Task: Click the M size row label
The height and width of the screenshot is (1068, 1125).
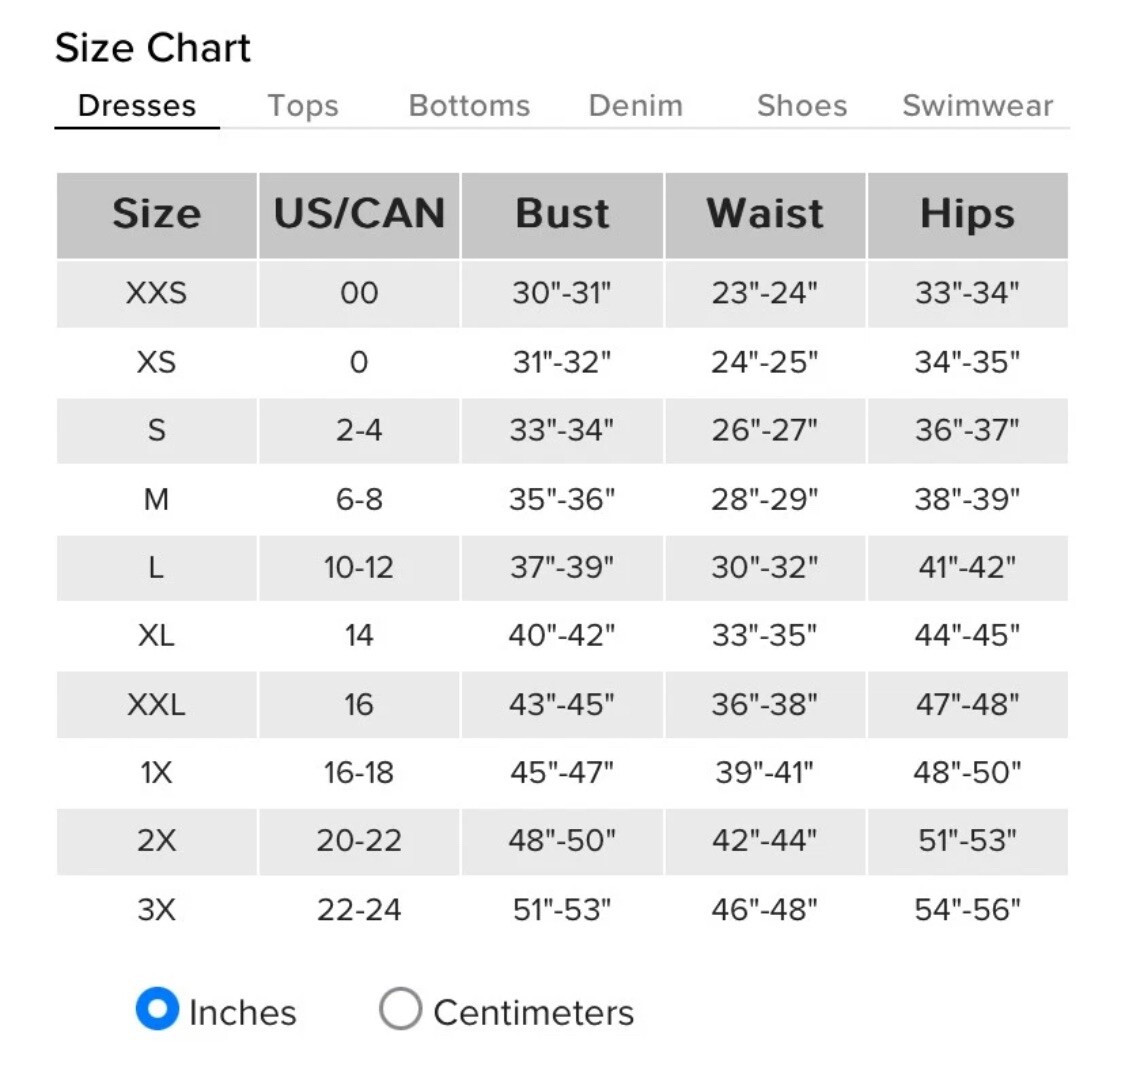Action: pos(157,499)
